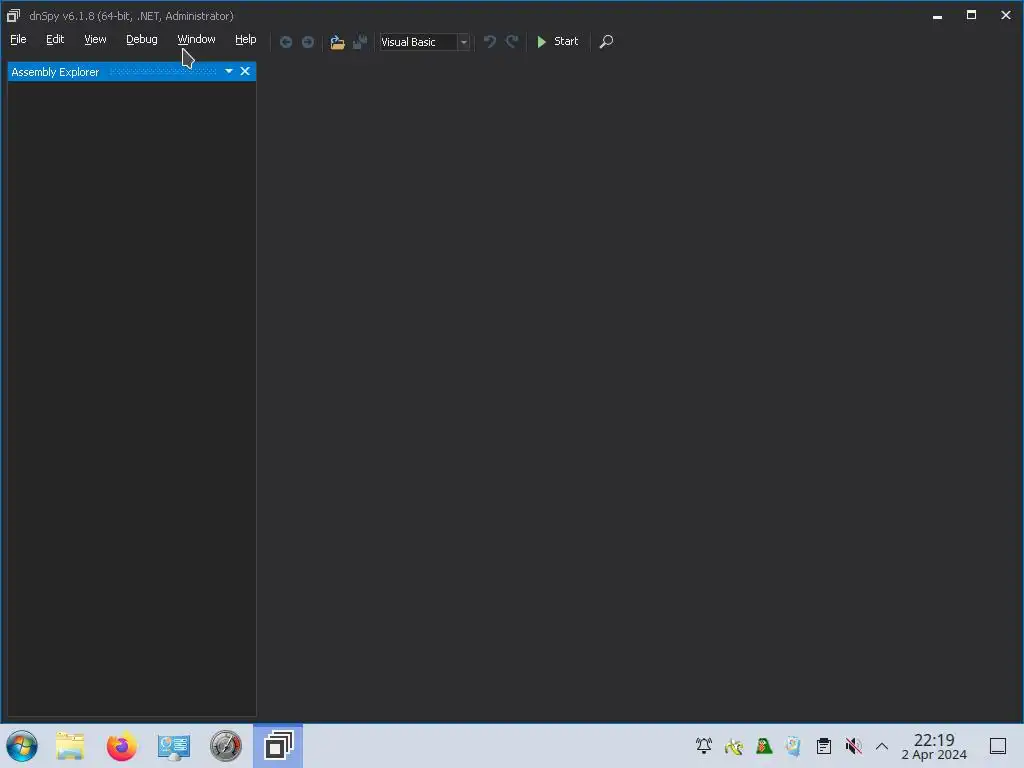The image size is (1024, 768).
Task: Open the Windows Start menu orb
Action: coord(22,746)
